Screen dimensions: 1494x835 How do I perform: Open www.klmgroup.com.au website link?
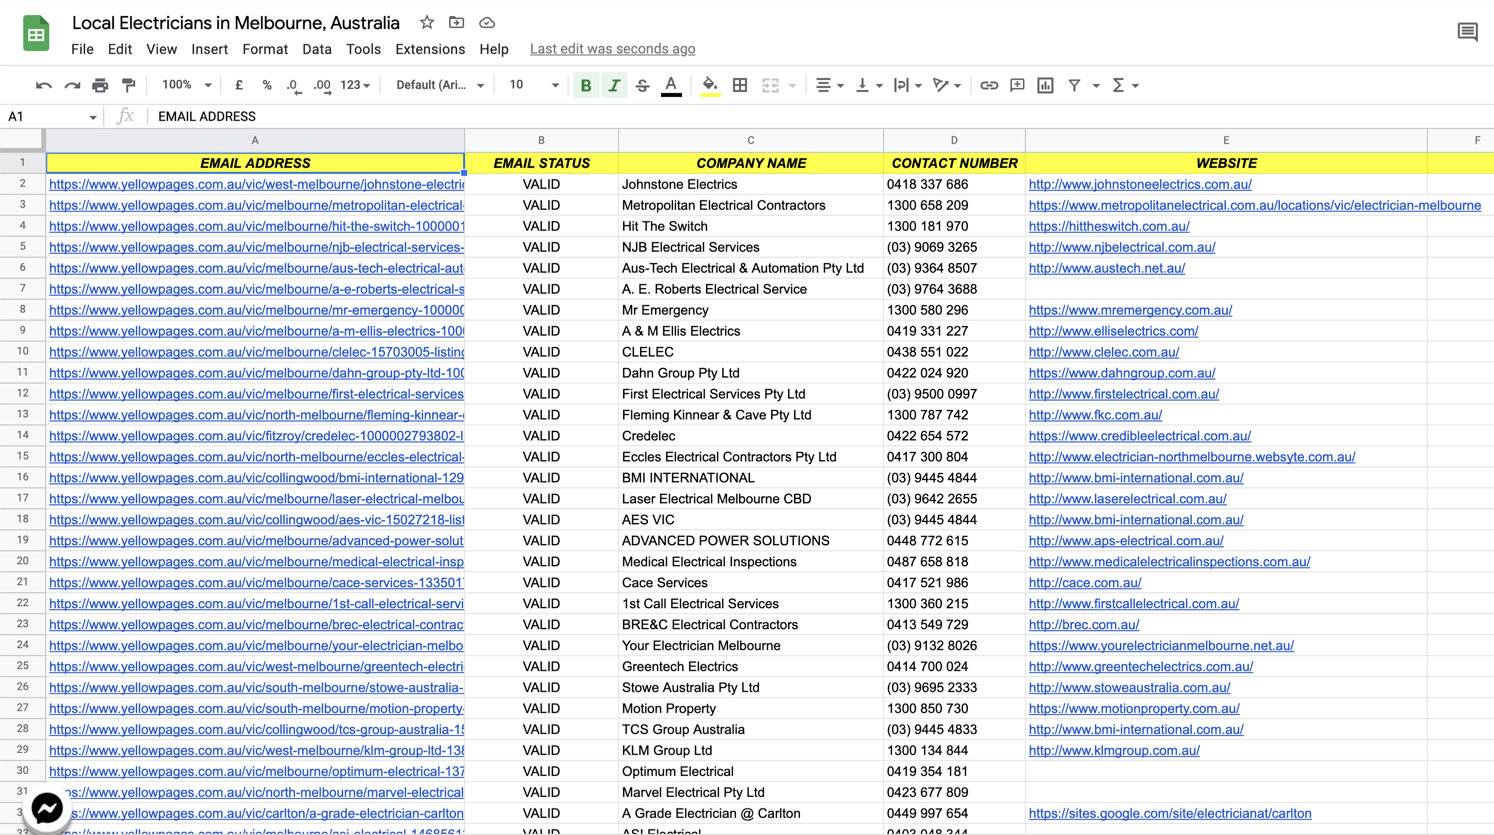coord(1114,750)
